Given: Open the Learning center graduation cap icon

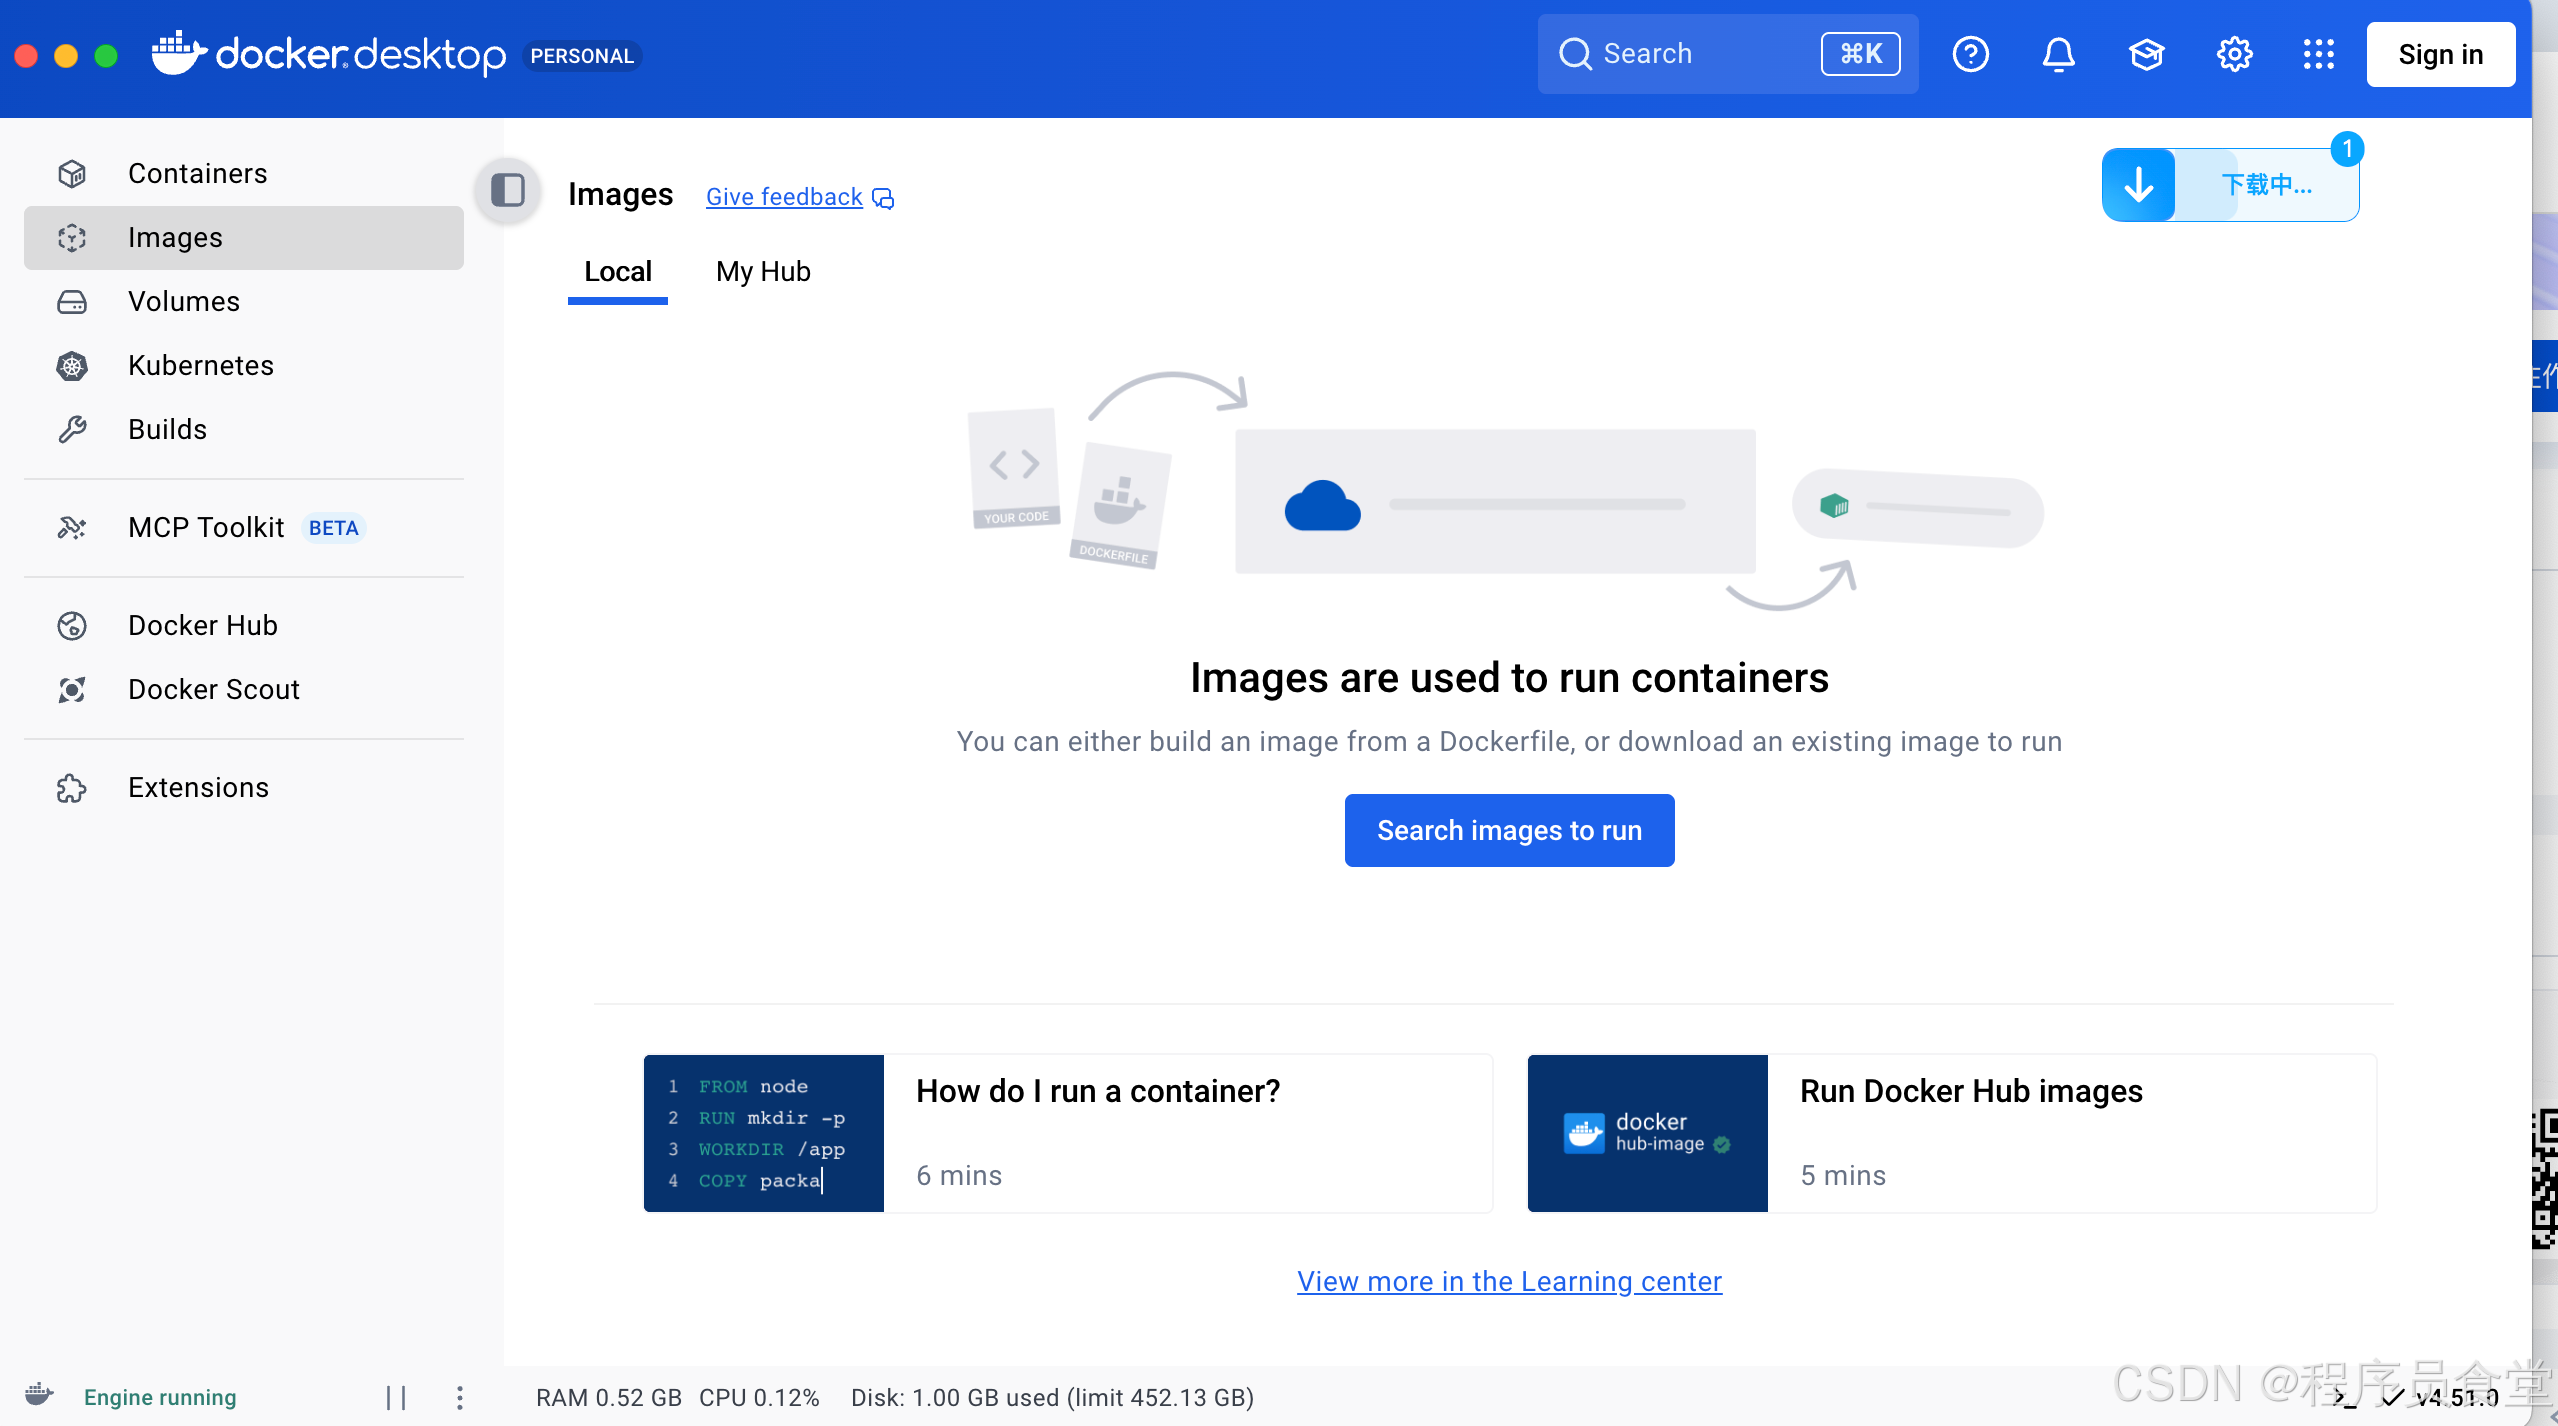Looking at the screenshot, I should pyautogui.click(x=2146, y=54).
